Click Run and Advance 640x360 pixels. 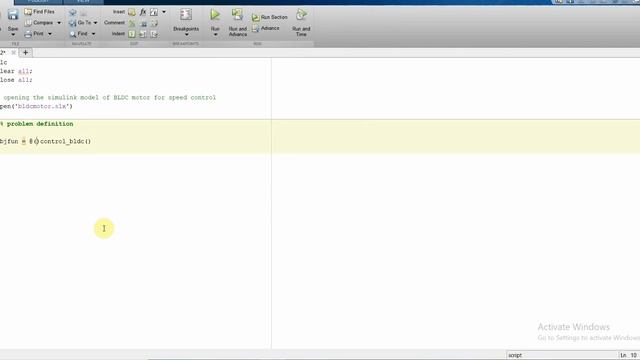click(238, 22)
